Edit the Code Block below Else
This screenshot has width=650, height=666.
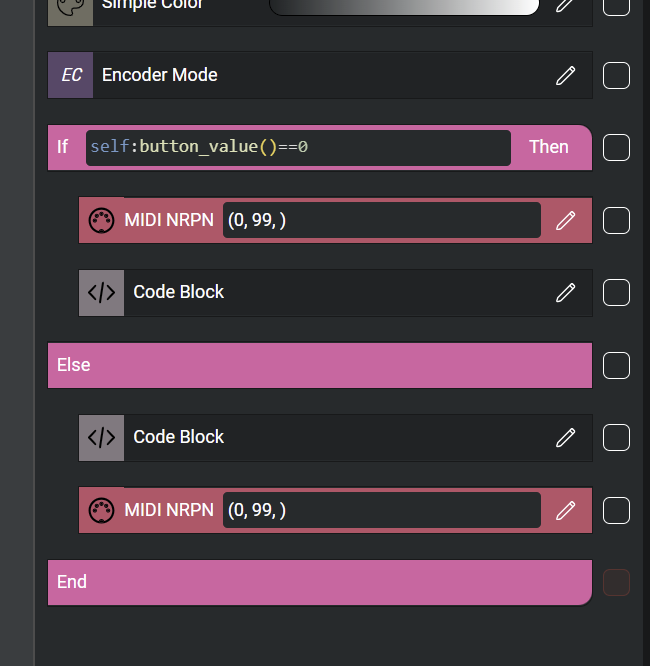(x=565, y=437)
